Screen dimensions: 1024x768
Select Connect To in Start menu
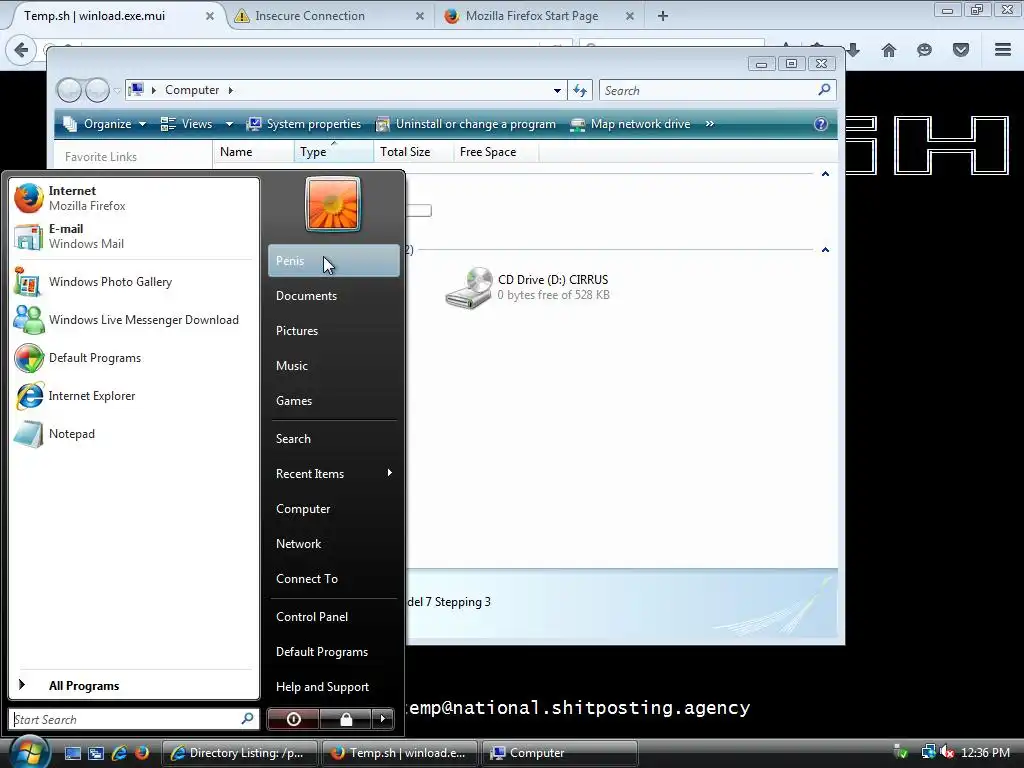tap(333, 579)
